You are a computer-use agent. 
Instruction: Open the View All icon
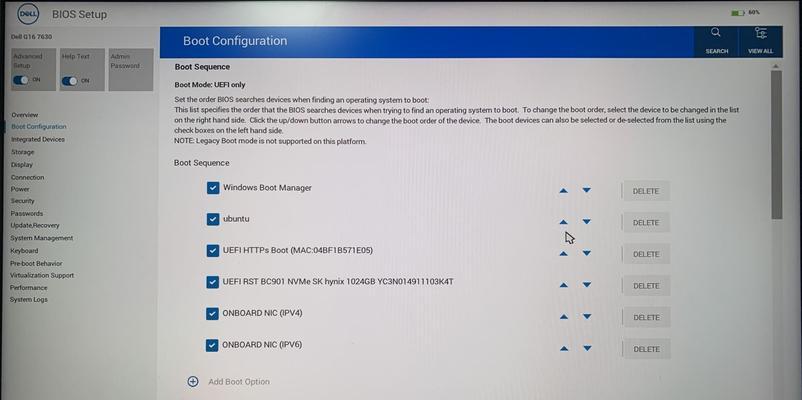[x=761, y=33]
